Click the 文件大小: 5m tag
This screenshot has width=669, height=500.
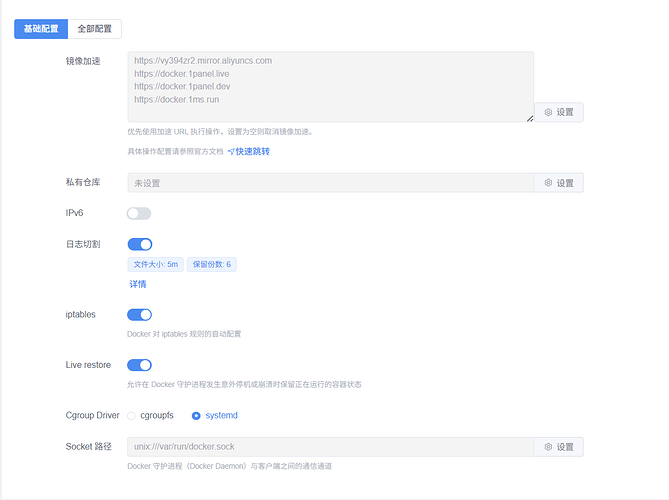tap(155, 265)
